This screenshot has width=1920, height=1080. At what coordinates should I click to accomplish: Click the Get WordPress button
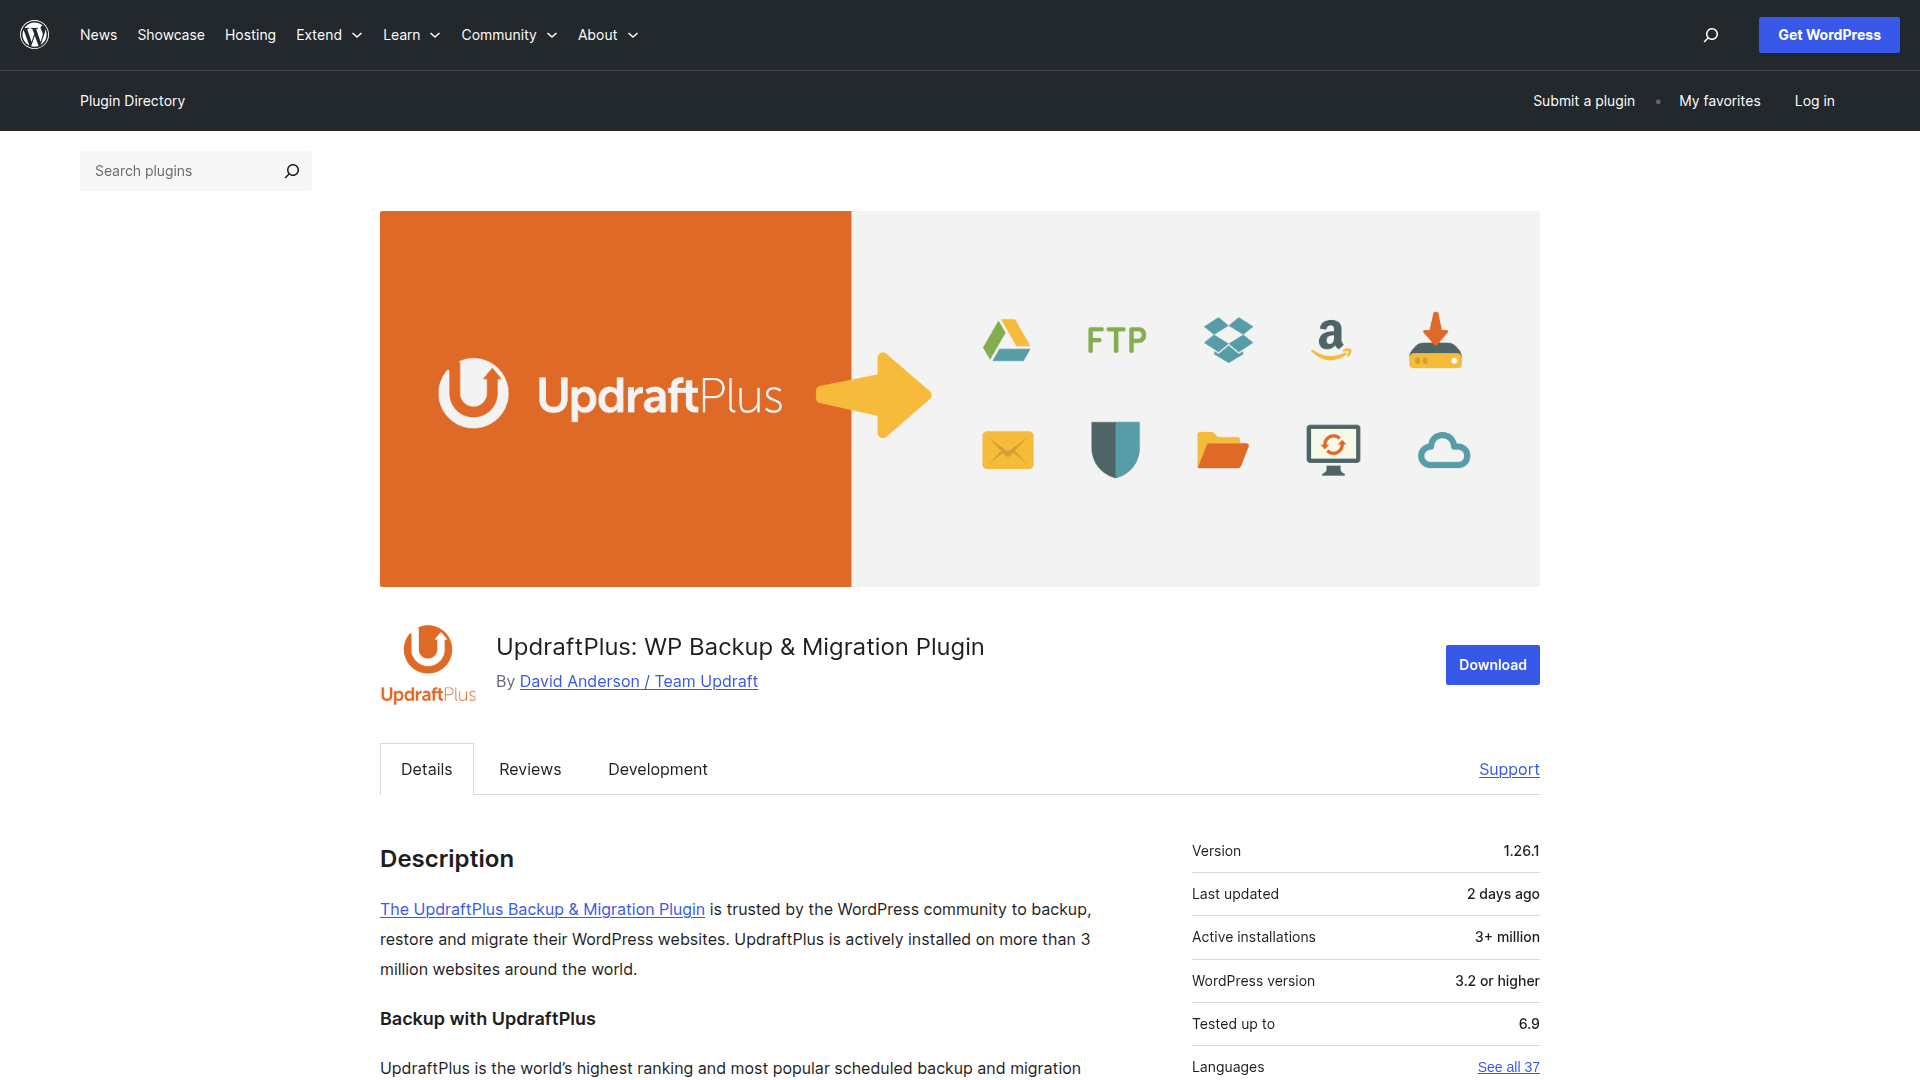coord(1829,35)
